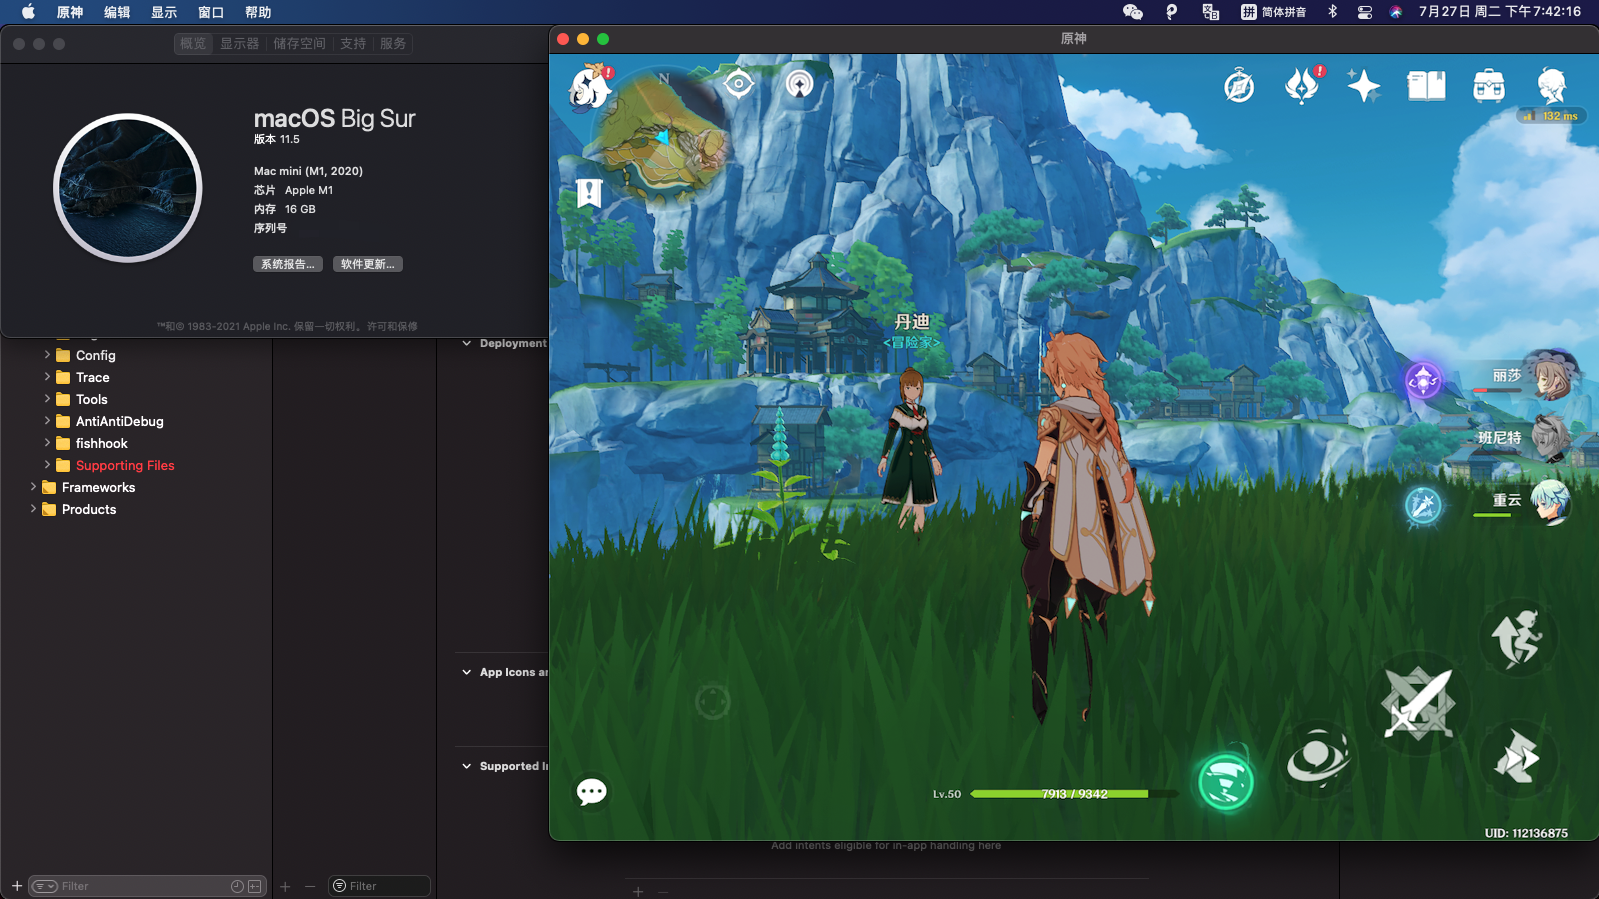Open the adventurer compass icon
This screenshot has height=899, width=1599.
point(1239,86)
